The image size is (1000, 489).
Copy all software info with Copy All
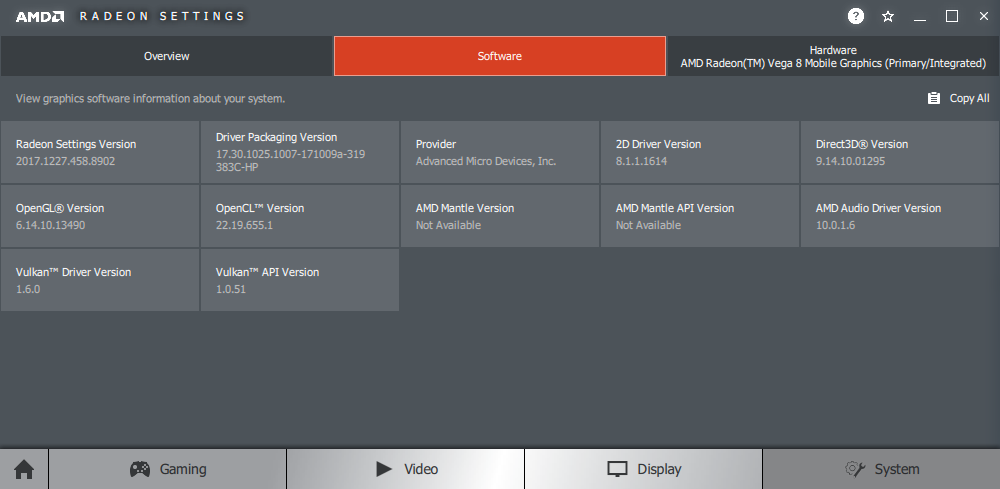(959, 98)
